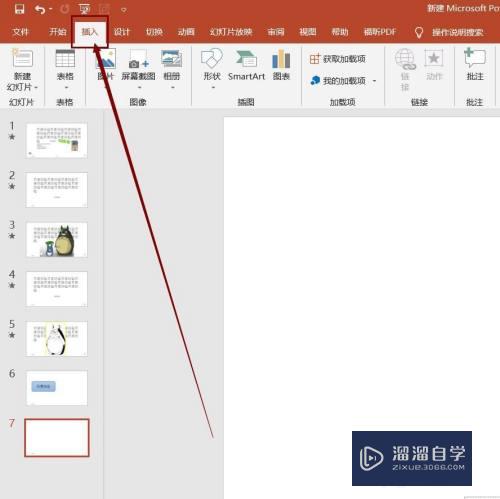Image resolution: width=500 pixels, height=499 pixels.
Task: Click the 图表 chart icon
Action: 281,59
